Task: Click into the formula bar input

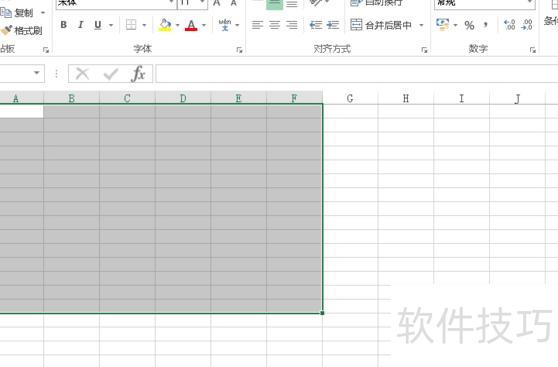Action: 357,74
